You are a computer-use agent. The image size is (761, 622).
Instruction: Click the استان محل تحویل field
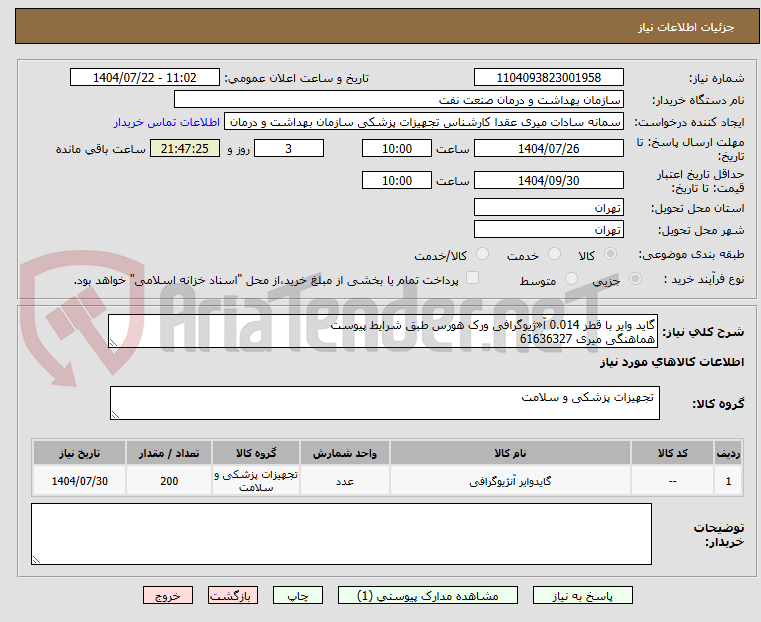pos(548,208)
